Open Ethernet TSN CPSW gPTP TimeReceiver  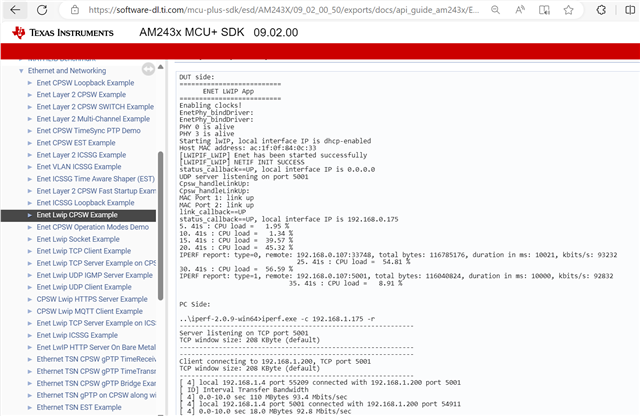point(96,359)
